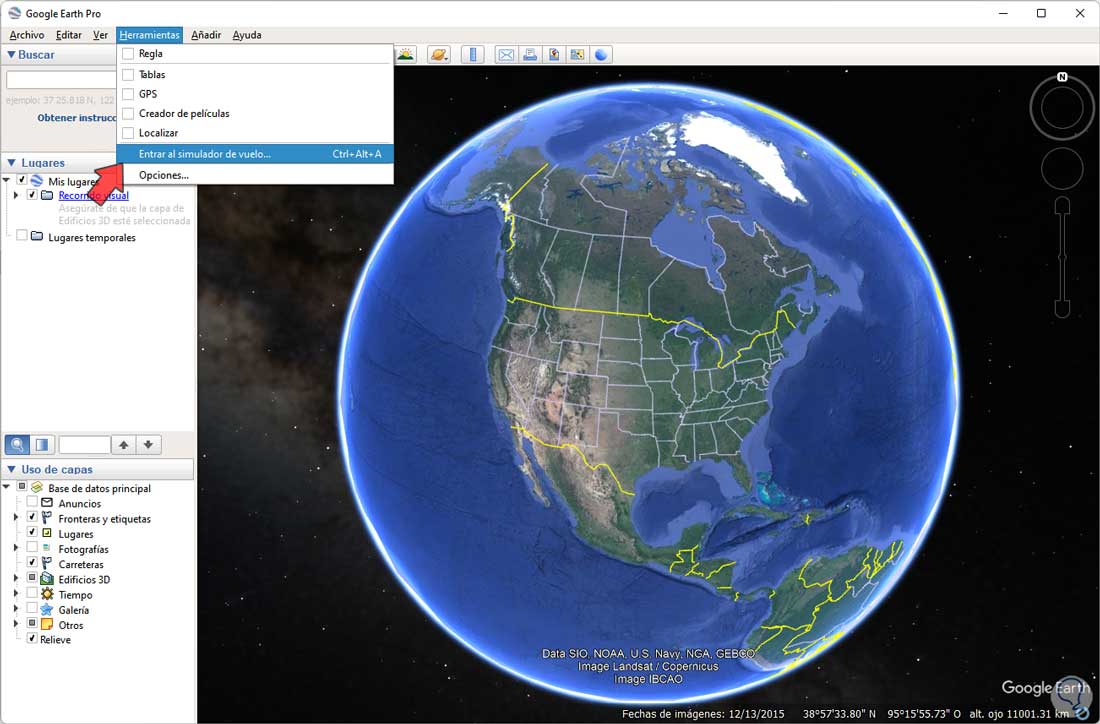Expand the Otros tree node
This screenshot has height=724, width=1100.
coord(16,624)
